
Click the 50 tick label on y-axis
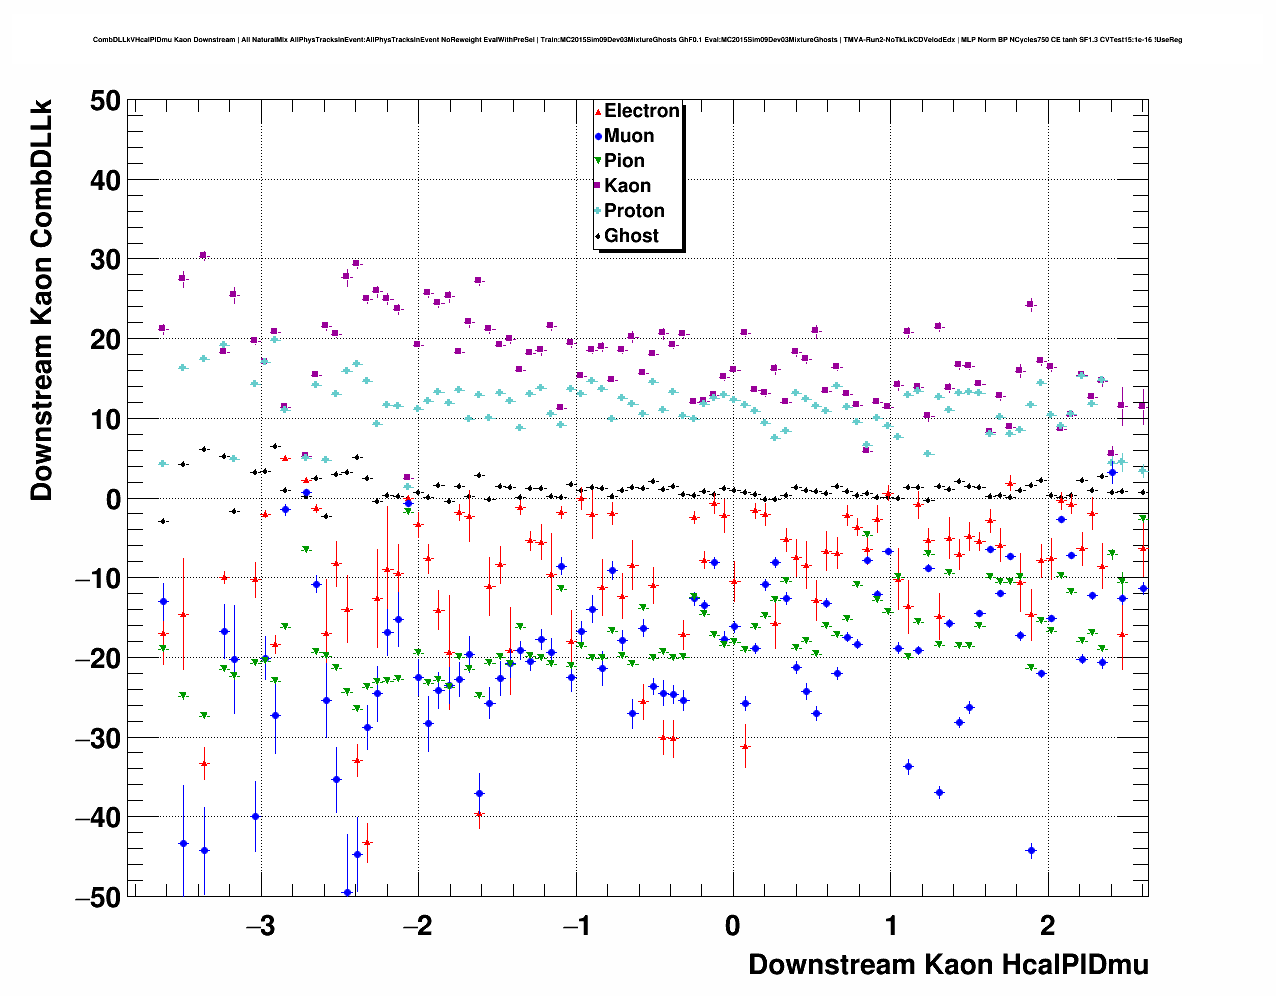click(x=104, y=100)
